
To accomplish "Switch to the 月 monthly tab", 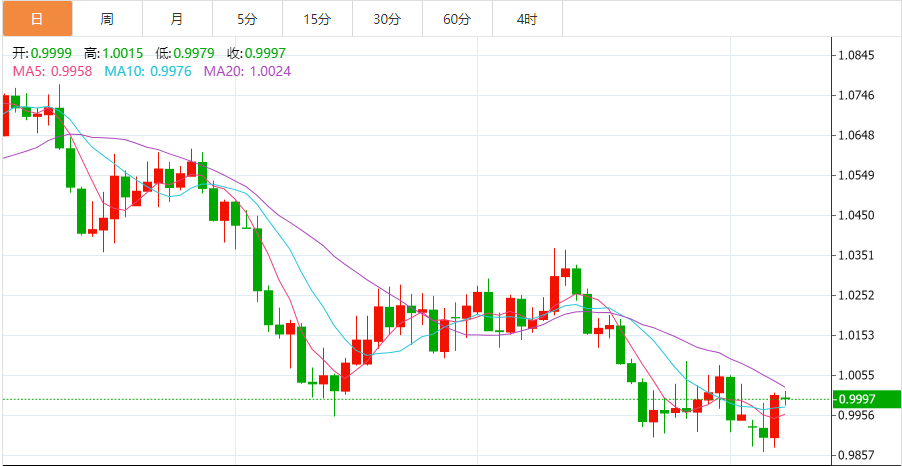I will click(x=178, y=19).
